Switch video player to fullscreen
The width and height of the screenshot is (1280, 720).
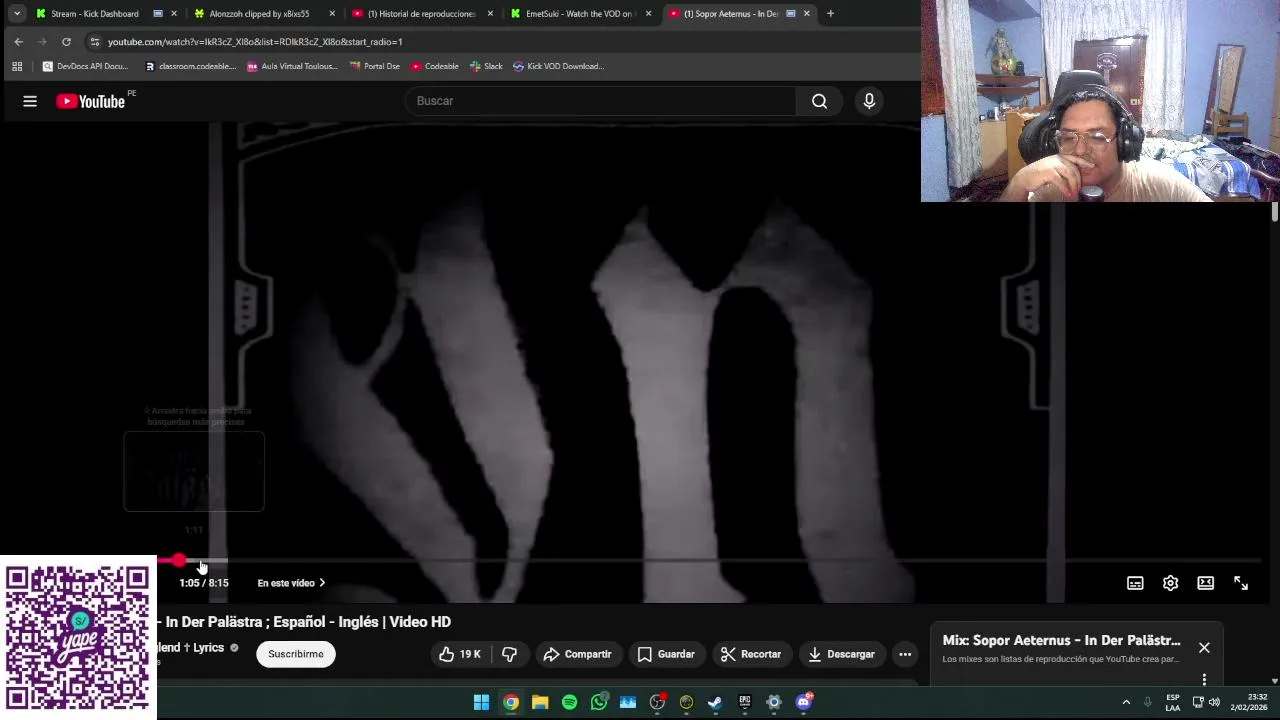pyautogui.click(x=1240, y=583)
